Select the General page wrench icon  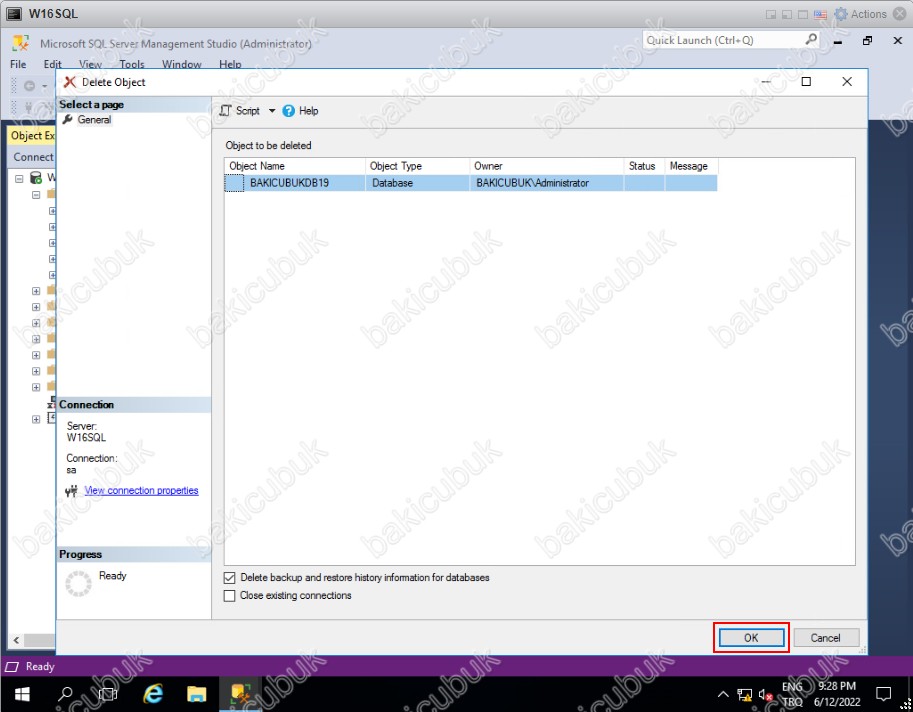[68, 119]
